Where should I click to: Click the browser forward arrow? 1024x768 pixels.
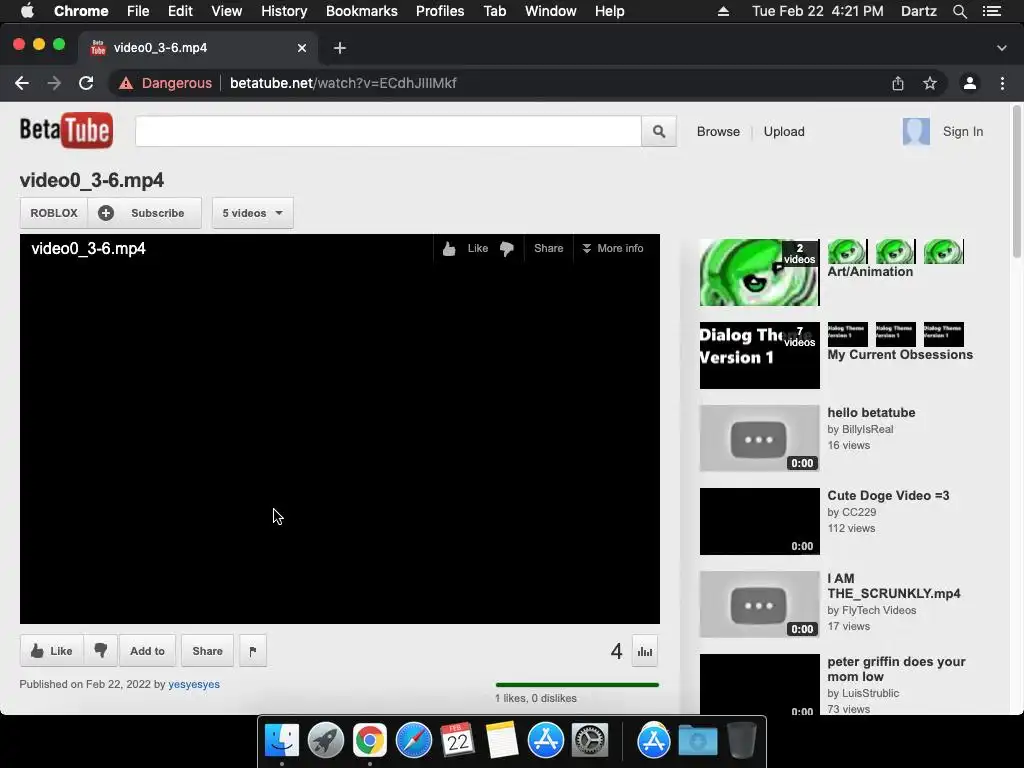pyautogui.click(x=54, y=83)
